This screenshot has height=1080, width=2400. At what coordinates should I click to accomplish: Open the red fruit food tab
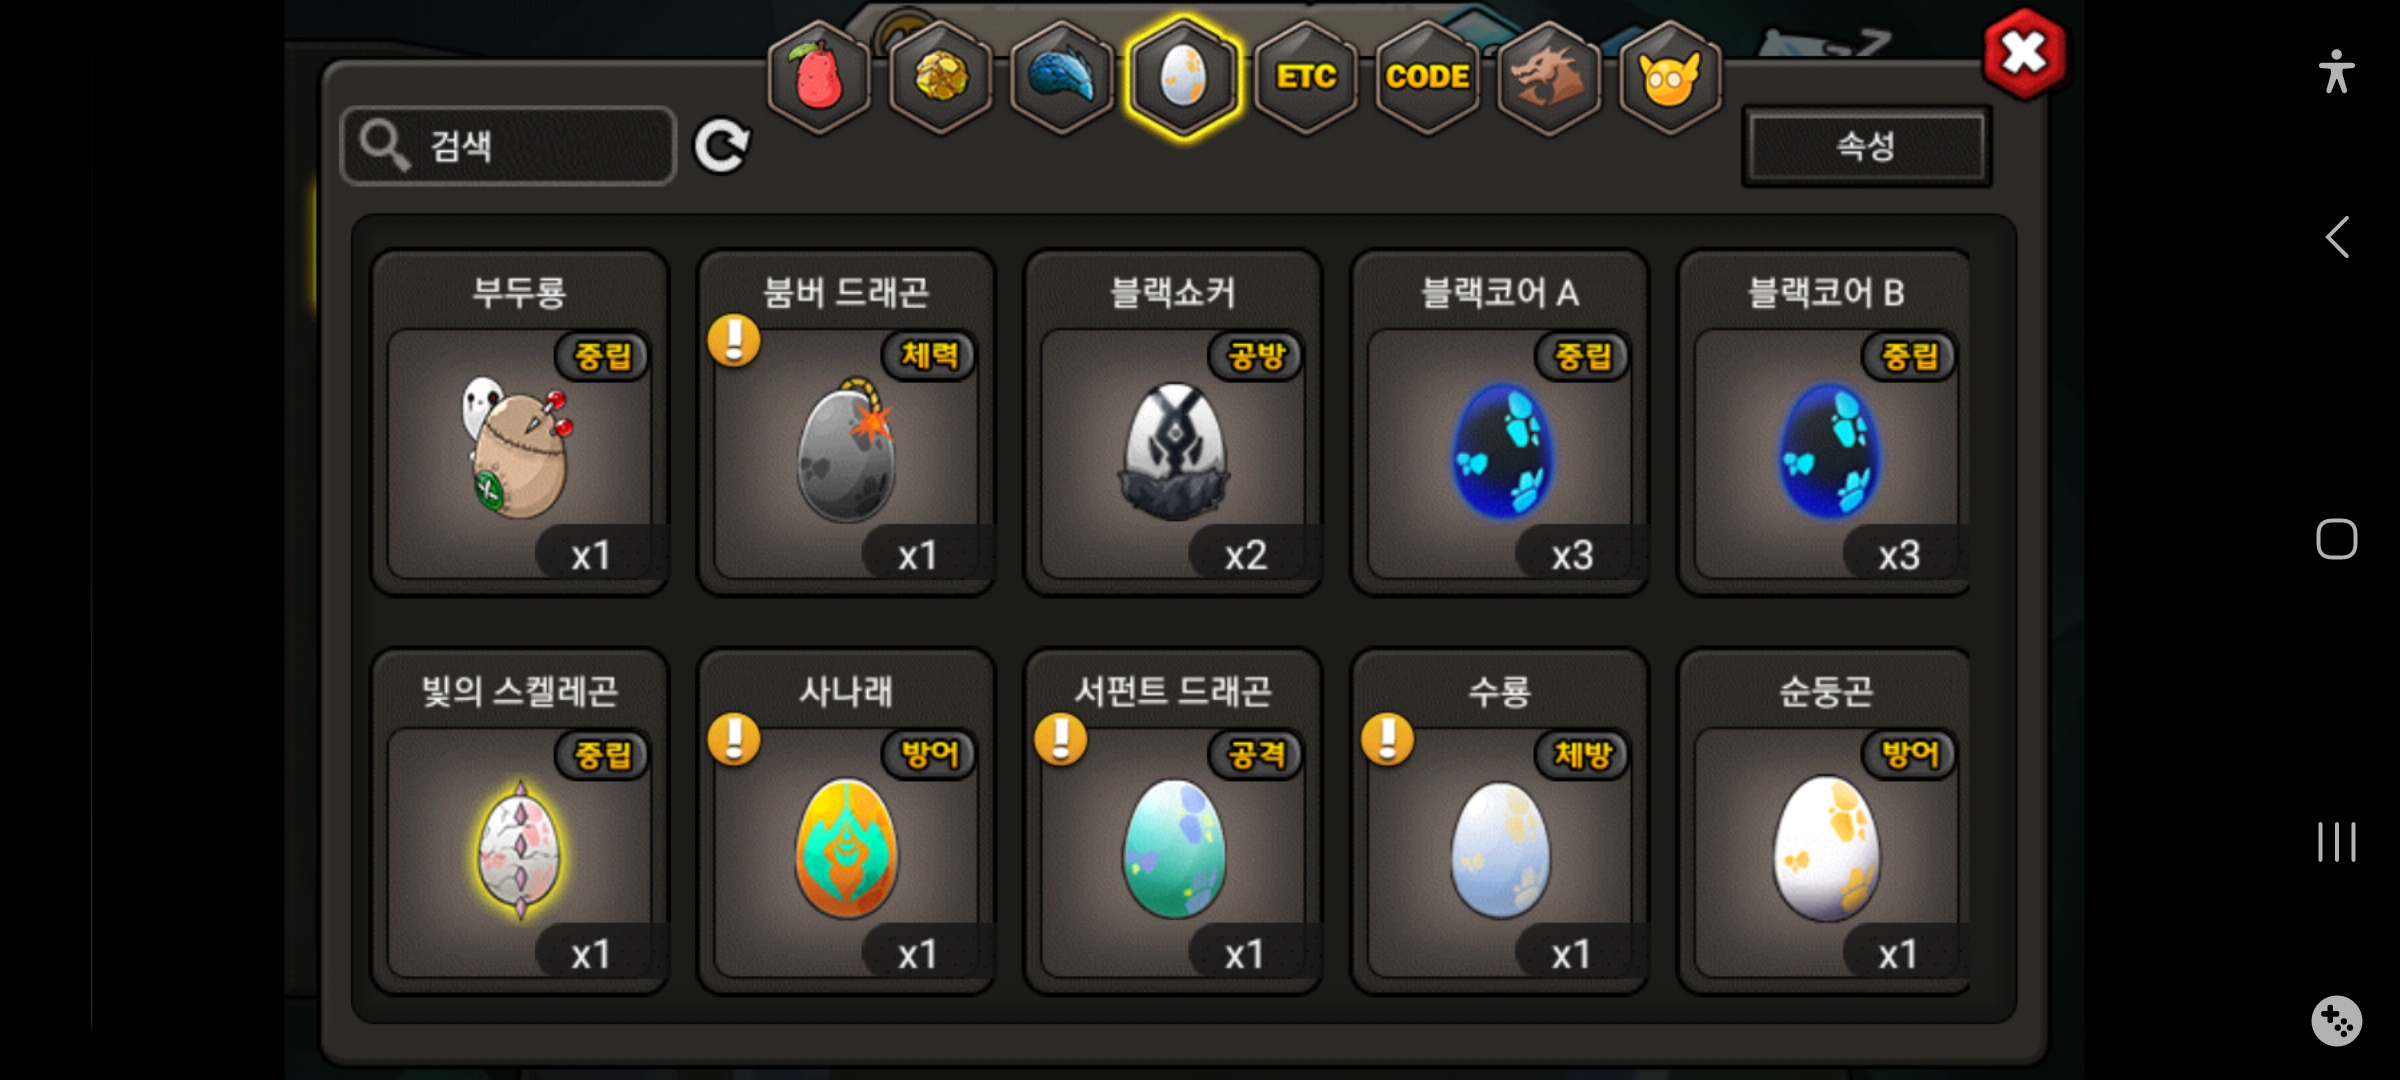(818, 78)
